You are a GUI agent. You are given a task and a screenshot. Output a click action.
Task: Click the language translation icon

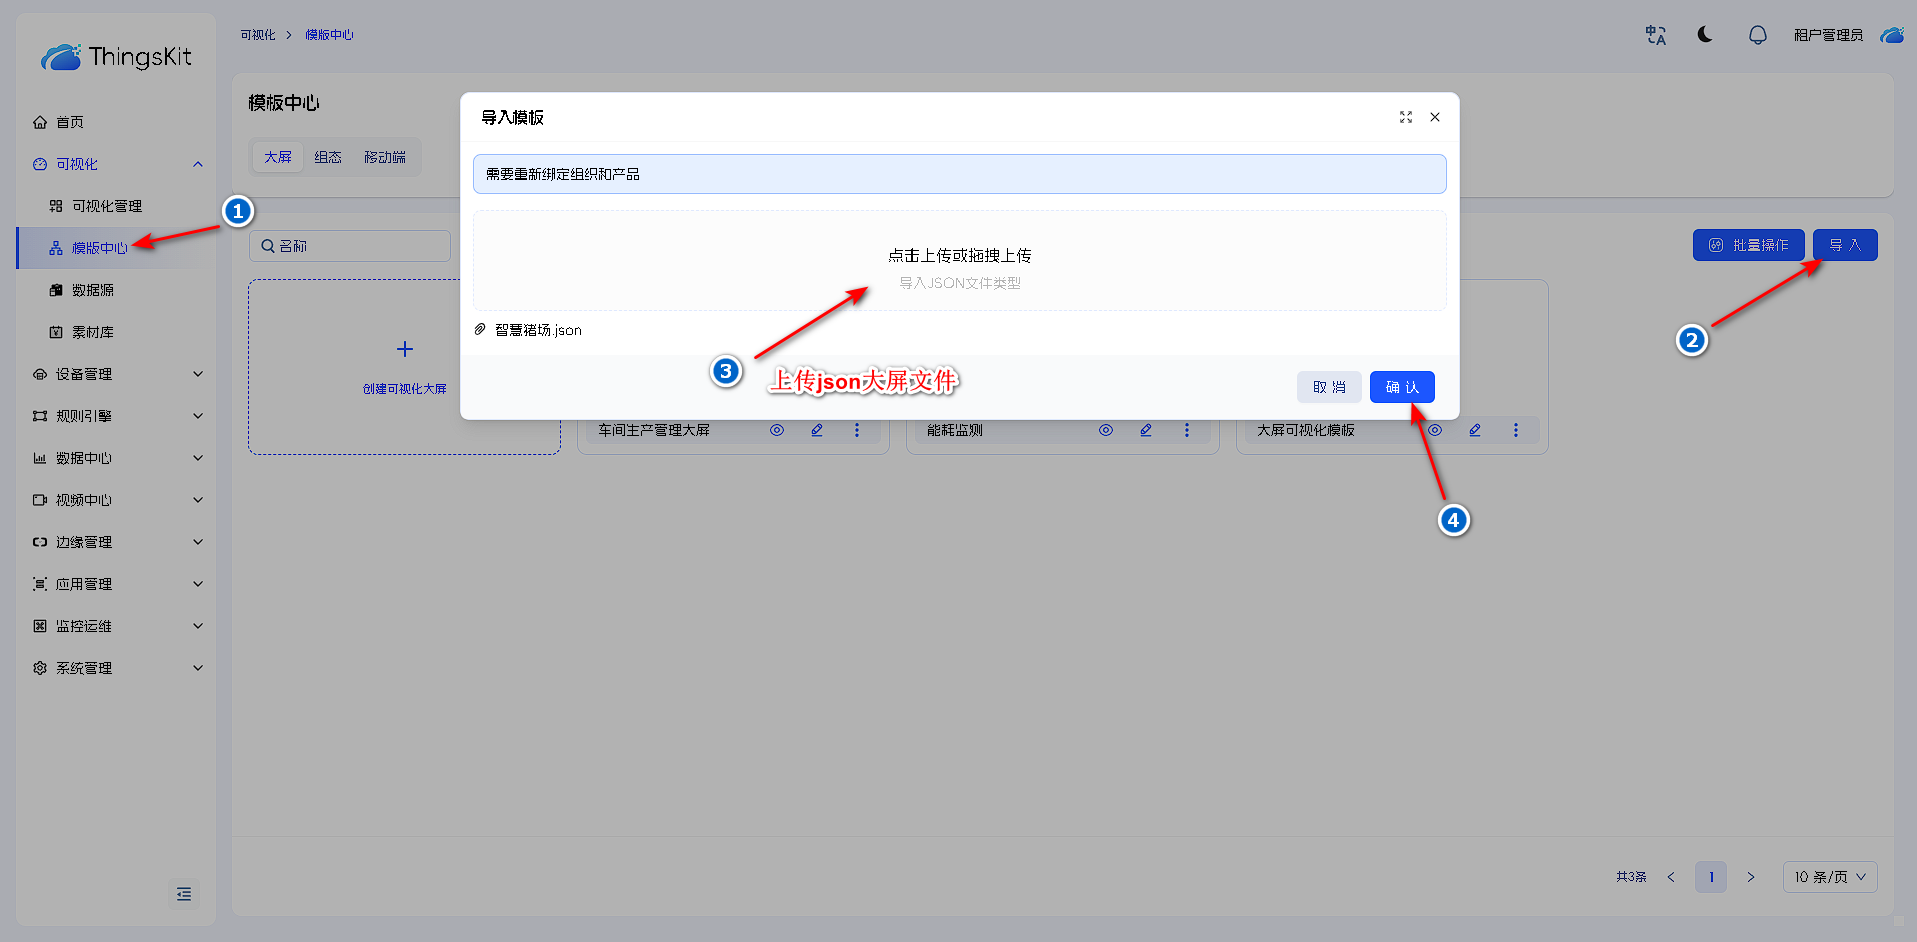click(x=1656, y=35)
